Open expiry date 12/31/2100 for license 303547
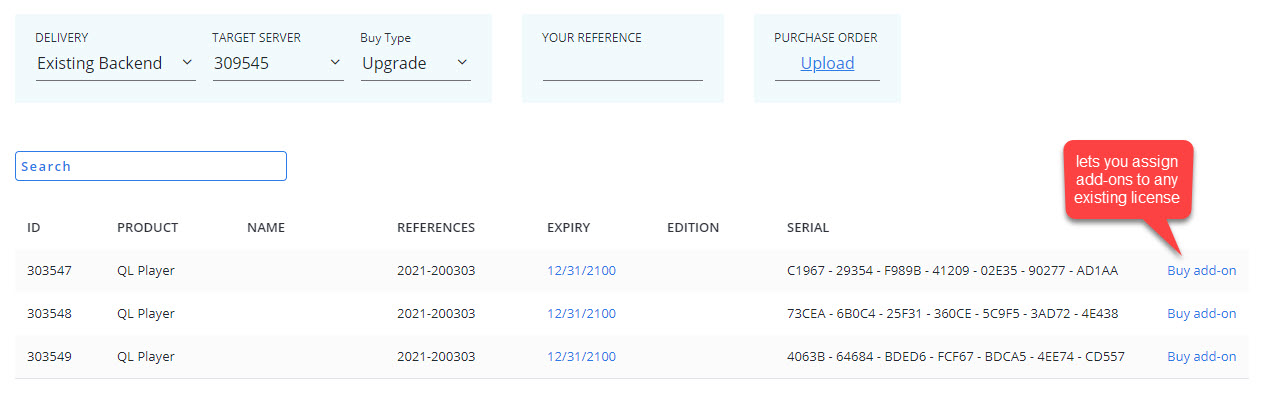 coord(581,270)
